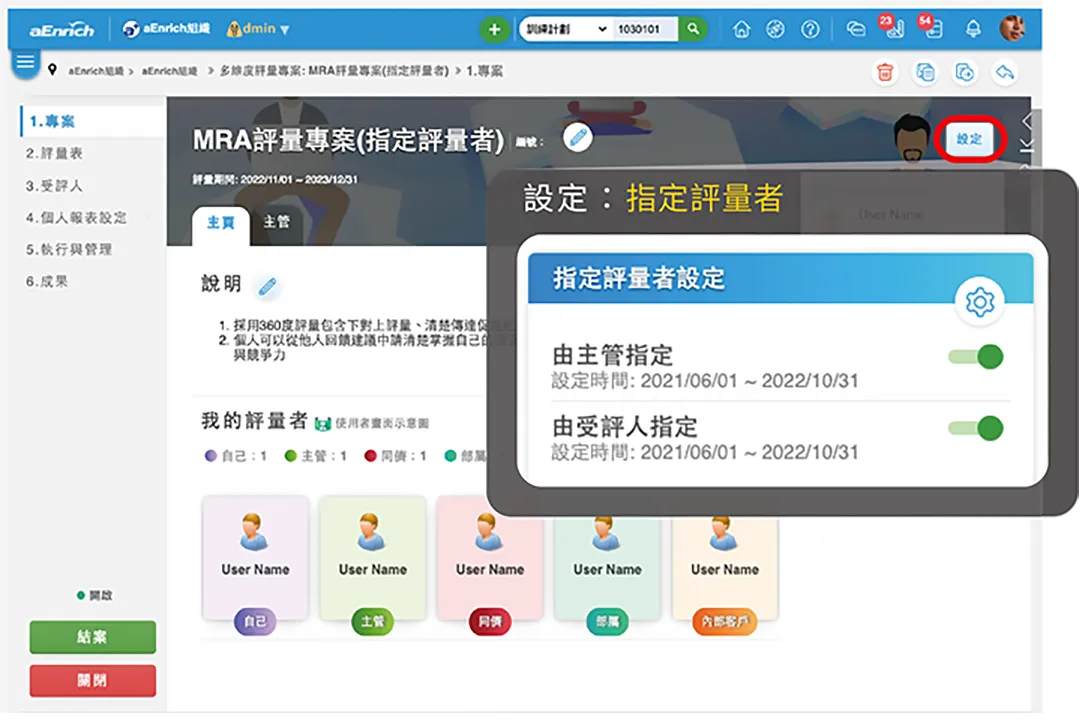Image resolution: width=1080 pixels, height=720 pixels.
Task: Open the 訓練計劃 search category dropdown
Action: 565,30
